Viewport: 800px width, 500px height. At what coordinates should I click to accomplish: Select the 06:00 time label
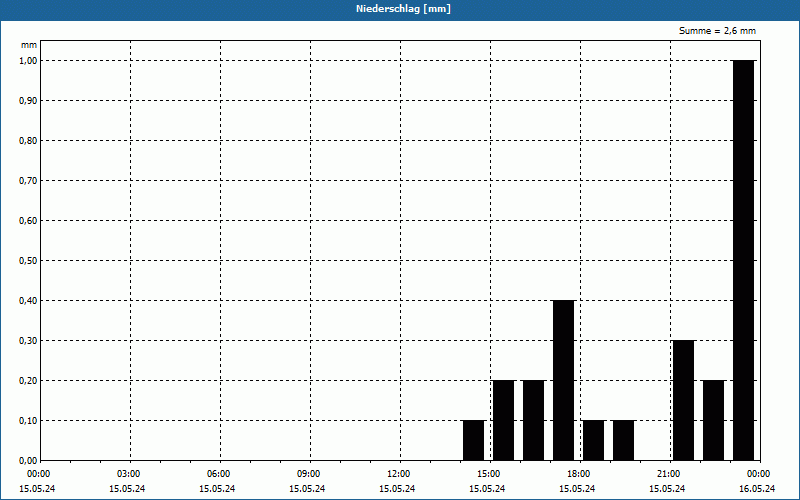click(x=217, y=474)
